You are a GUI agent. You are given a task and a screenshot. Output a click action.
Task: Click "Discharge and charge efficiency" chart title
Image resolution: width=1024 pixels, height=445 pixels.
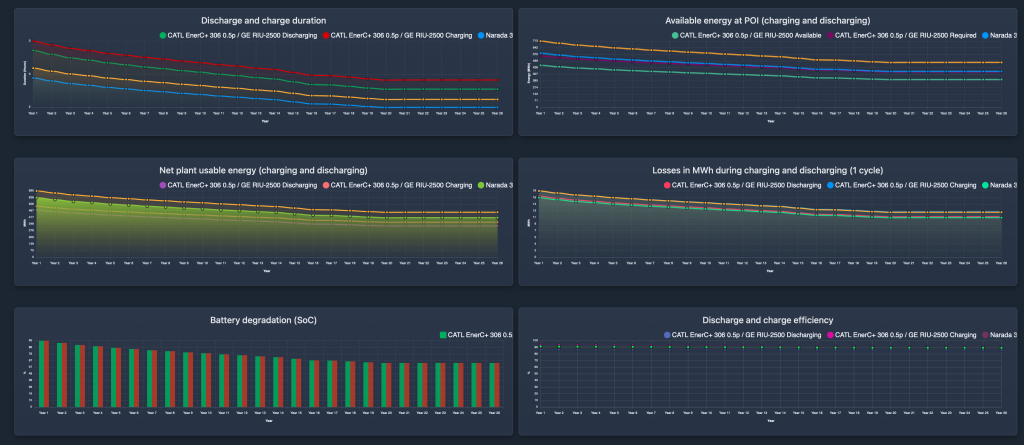click(769, 320)
